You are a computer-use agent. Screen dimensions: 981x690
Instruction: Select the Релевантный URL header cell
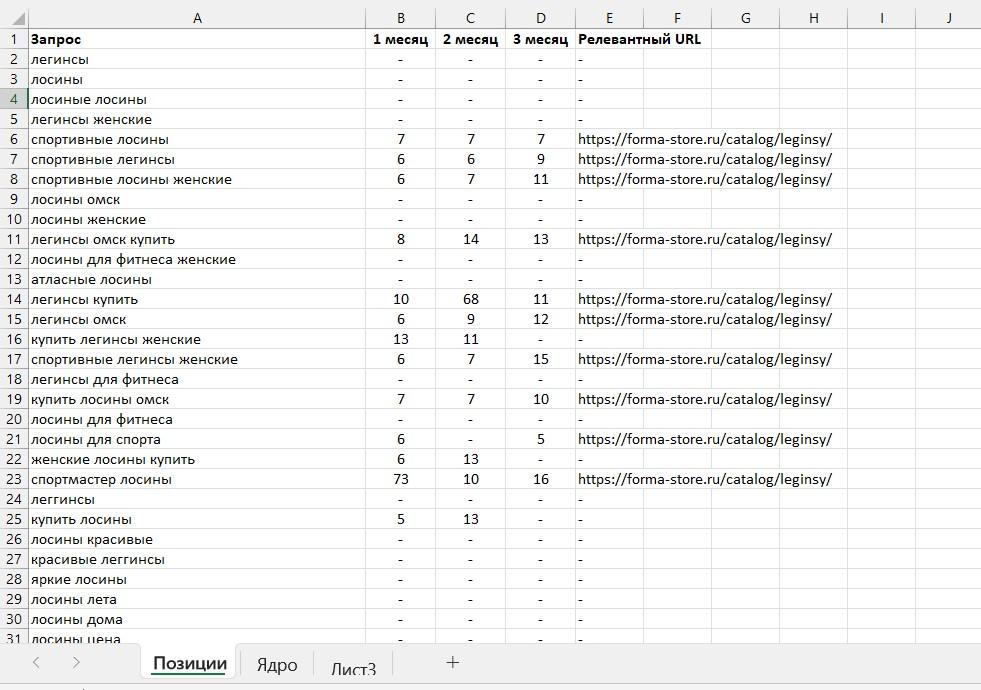pyautogui.click(x=639, y=39)
